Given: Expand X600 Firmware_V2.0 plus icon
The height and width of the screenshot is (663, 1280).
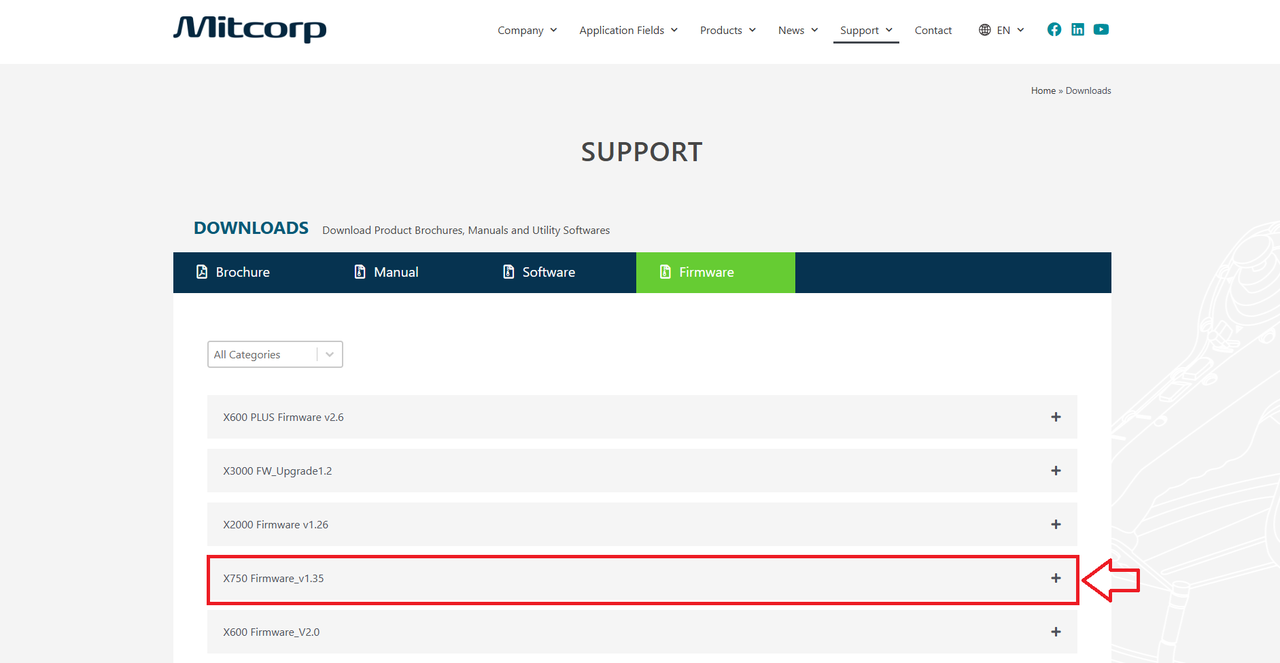Looking at the screenshot, I should click(1056, 632).
